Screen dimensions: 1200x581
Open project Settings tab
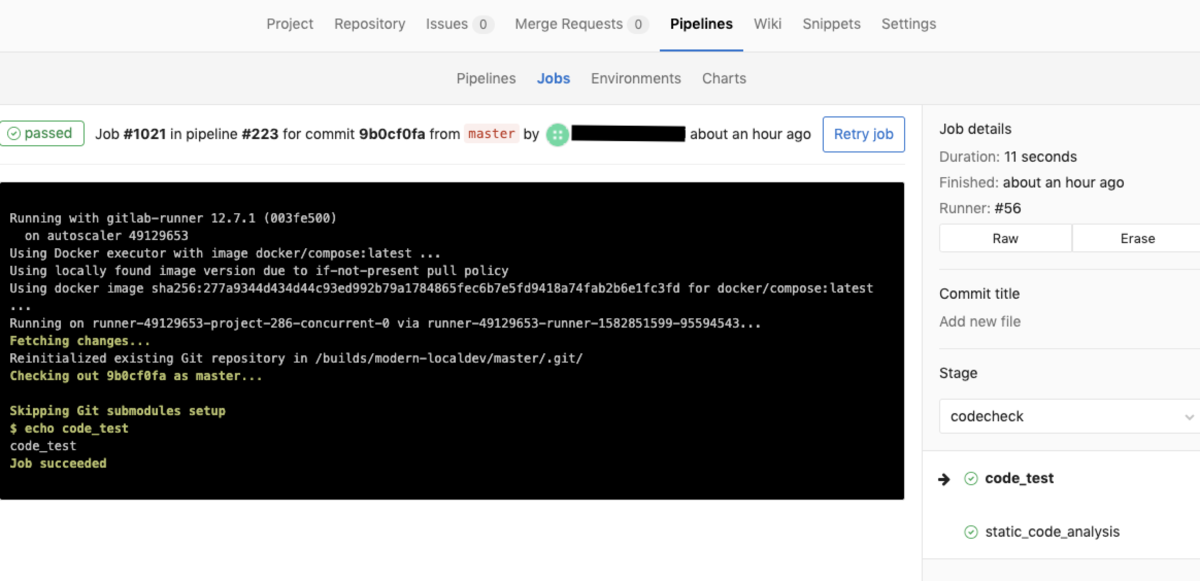pyautogui.click(x=909, y=24)
